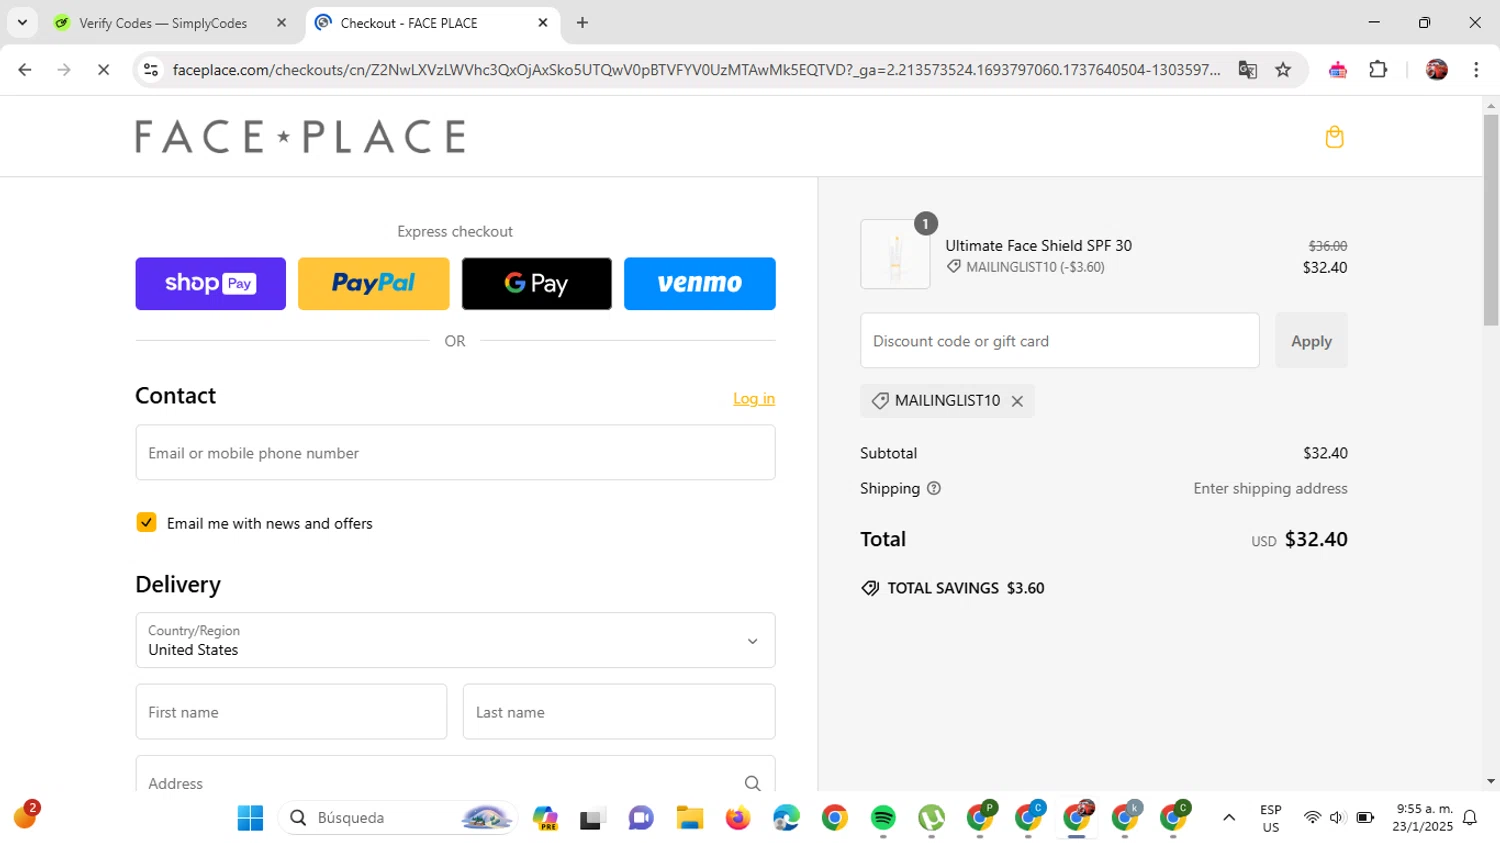Uncheck Email me with news and offers
Screen dimensions: 1500x843
click(x=146, y=523)
